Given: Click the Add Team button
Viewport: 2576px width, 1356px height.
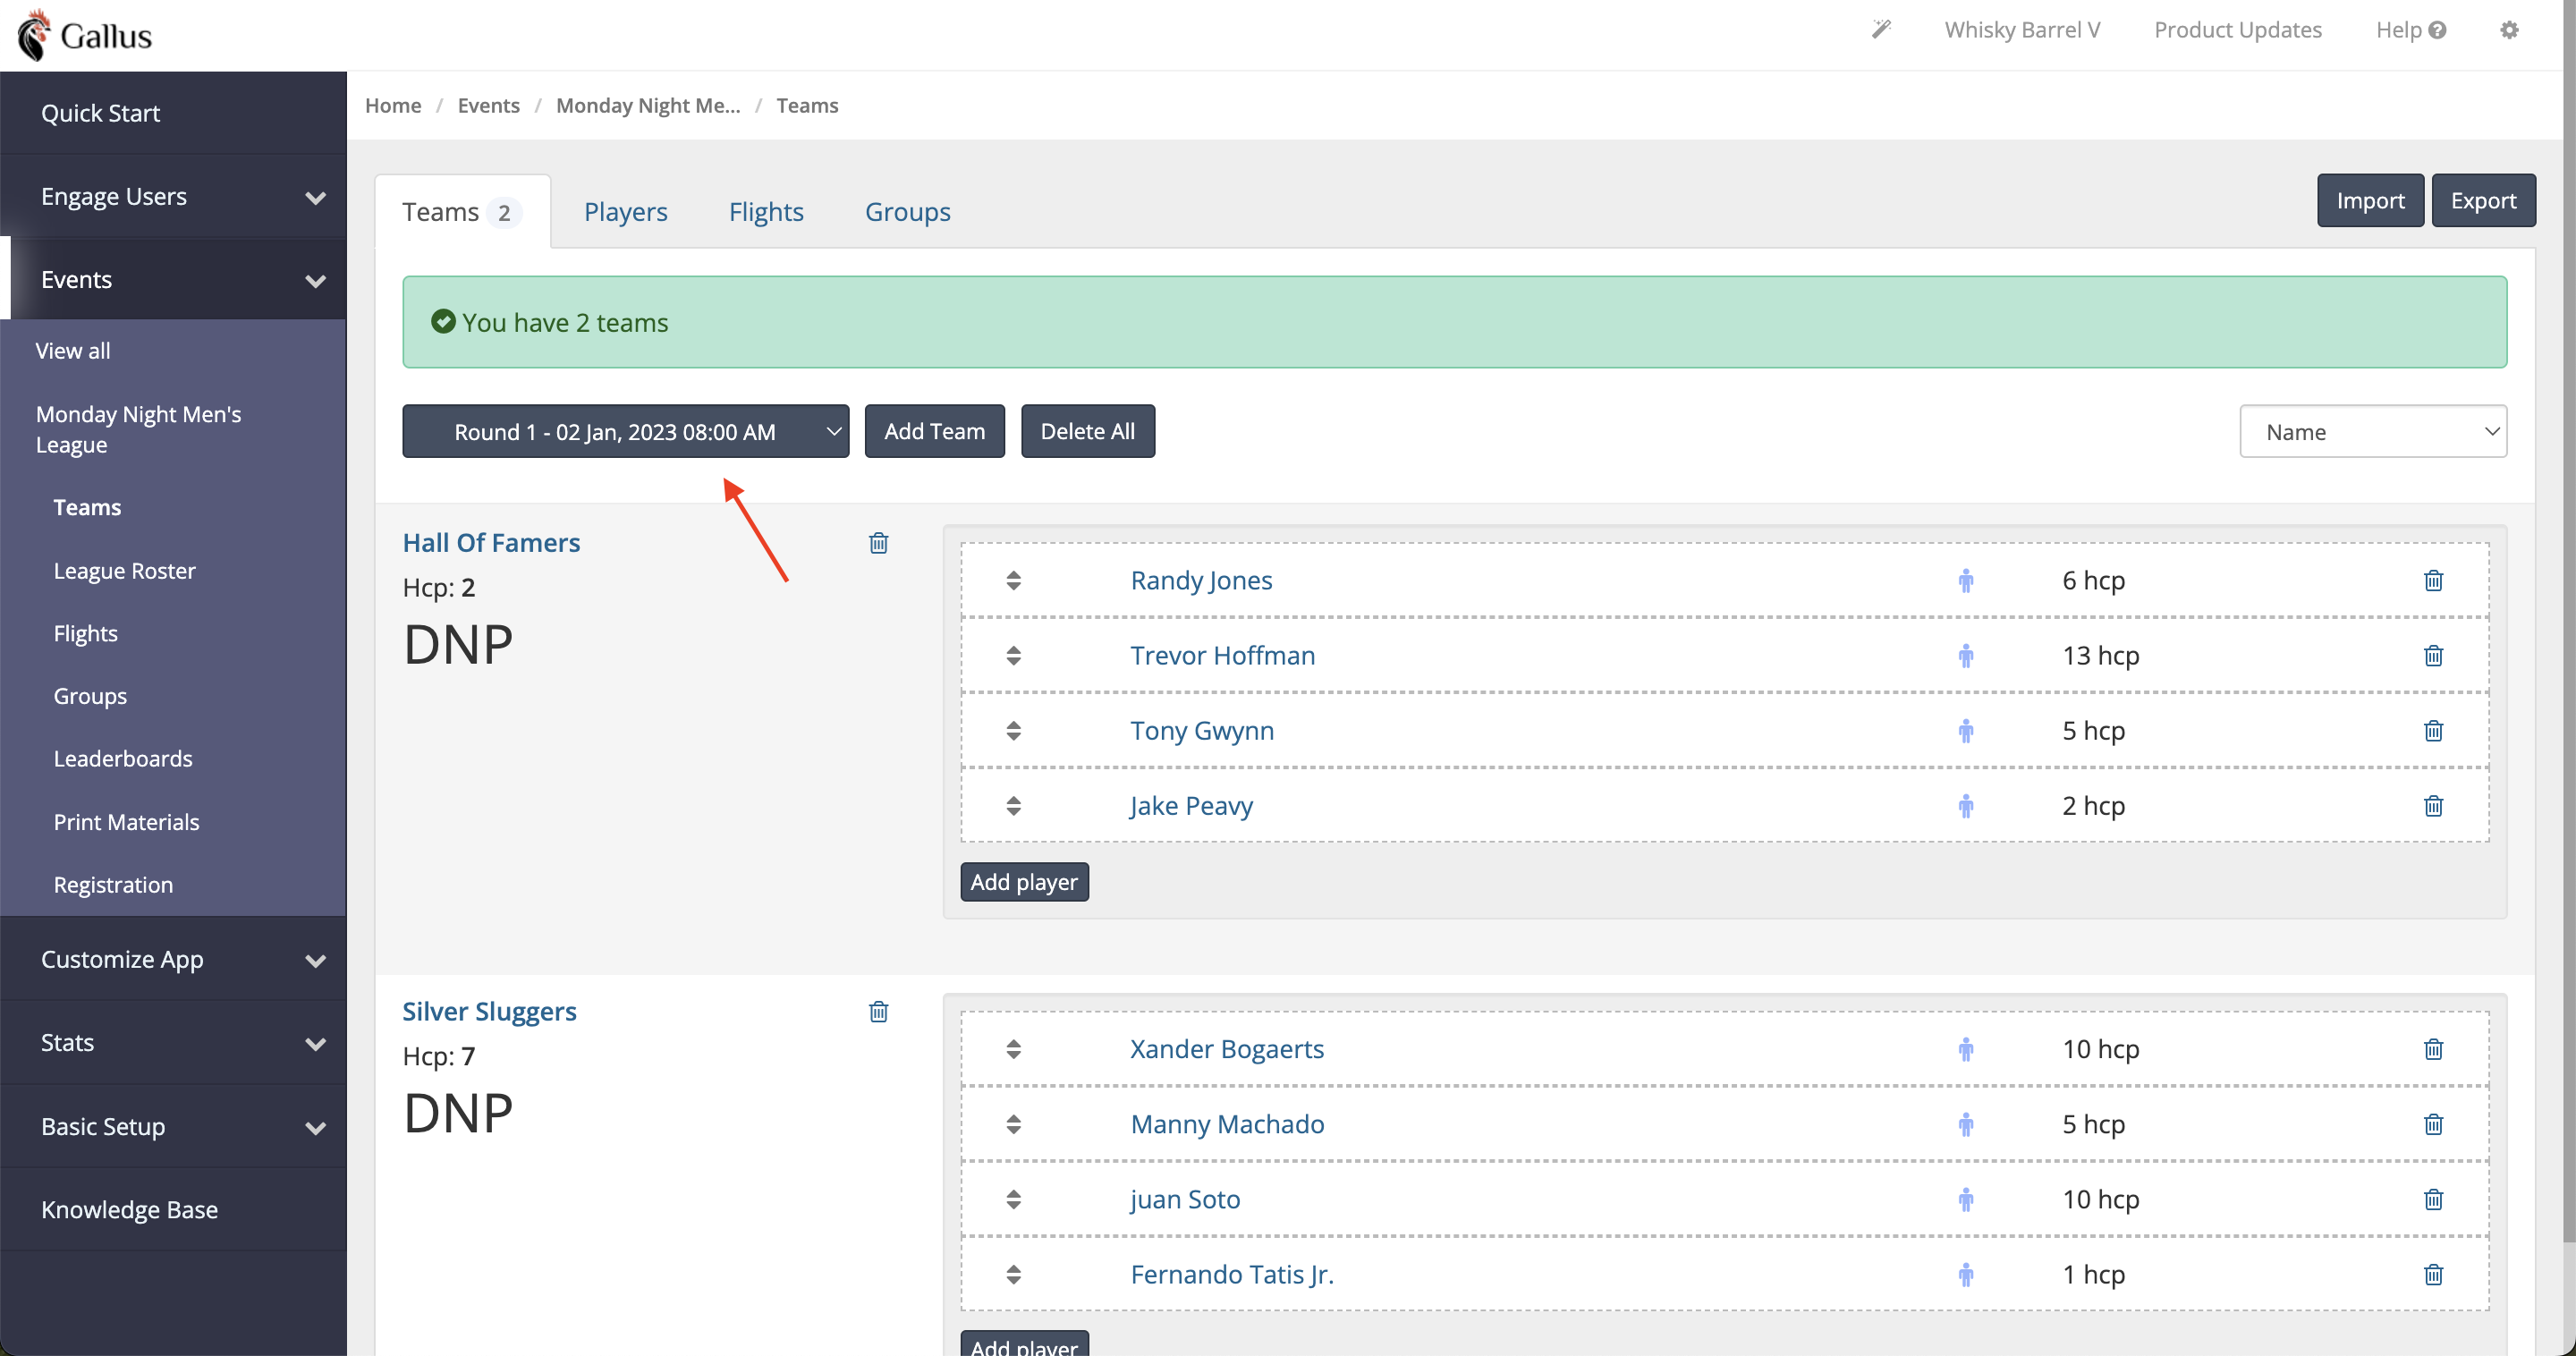Looking at the screenshot, I should point(934,431).
